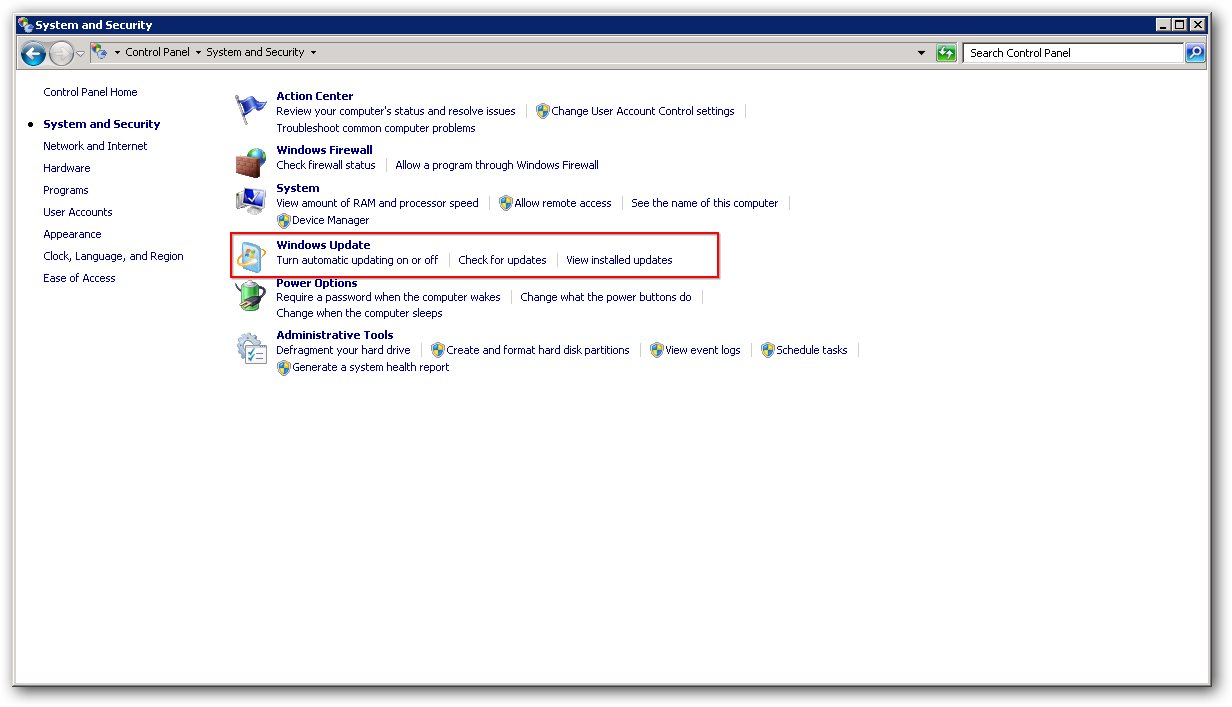This screenshot has height=707, width=1232.
Task: Open Device Manager link
Action: pos(330,220)
